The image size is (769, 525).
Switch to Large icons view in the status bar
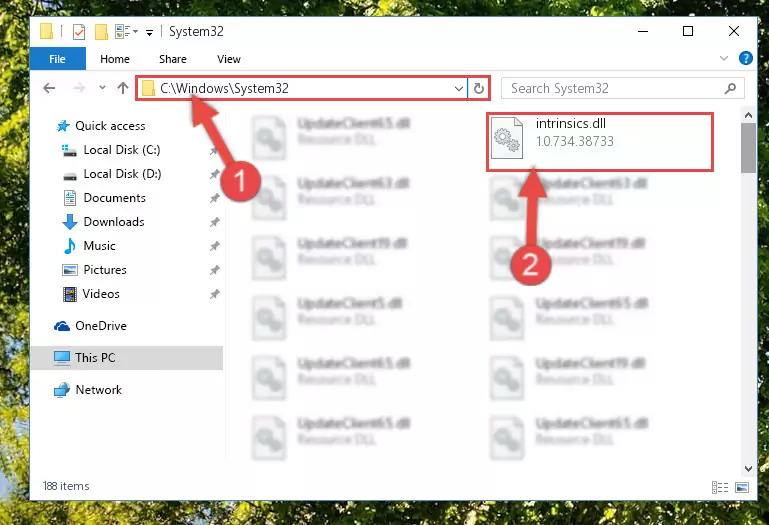click(x=742, y=487)
